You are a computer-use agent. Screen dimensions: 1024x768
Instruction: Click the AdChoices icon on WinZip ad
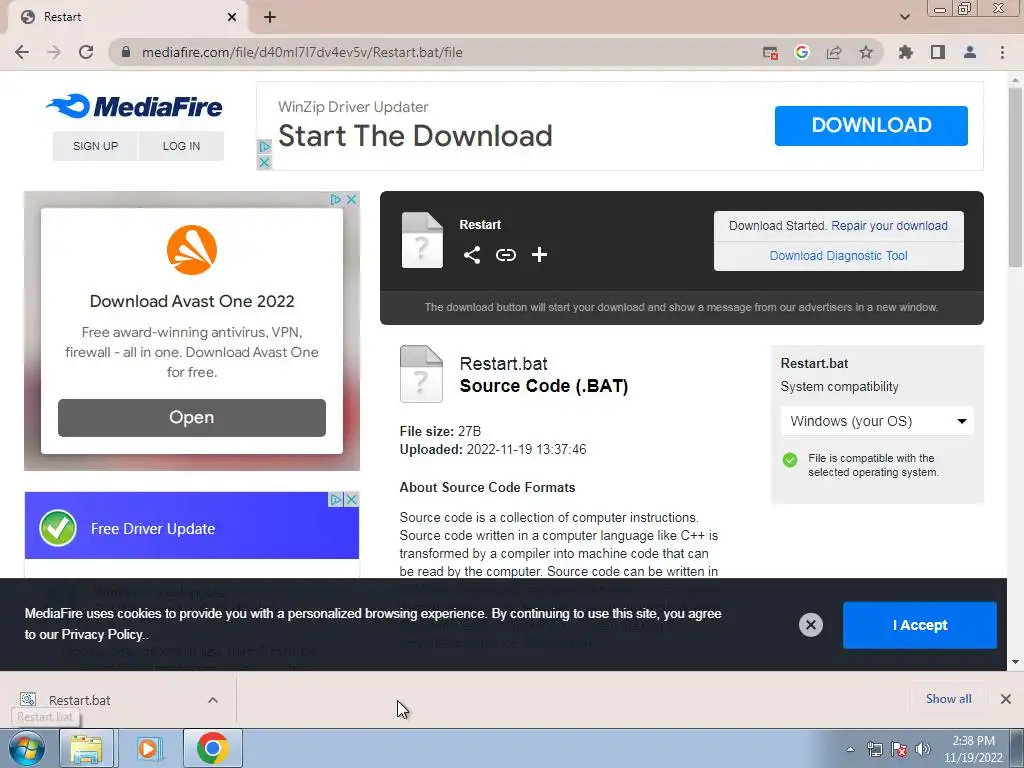264,147
